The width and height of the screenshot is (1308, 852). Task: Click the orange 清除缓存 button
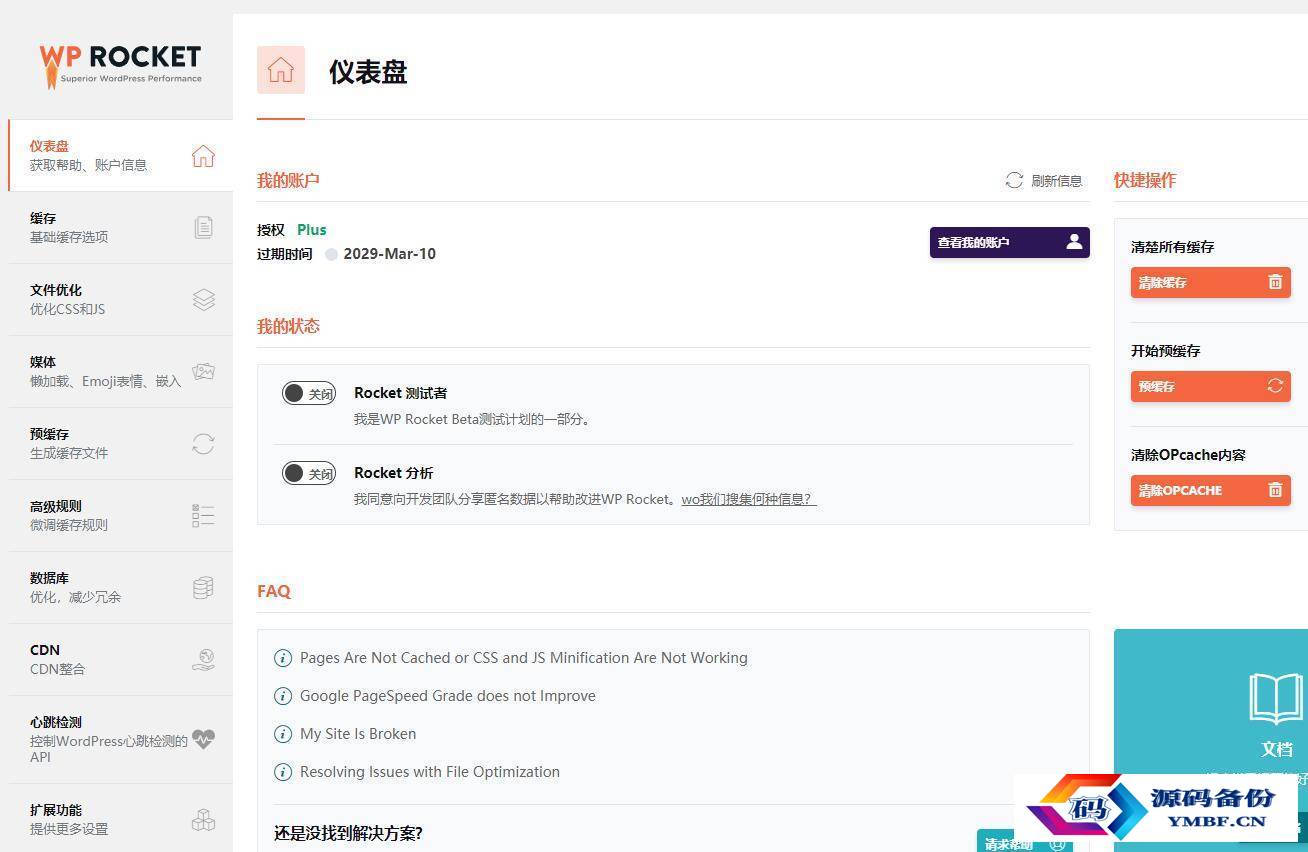coord(1210,282)
